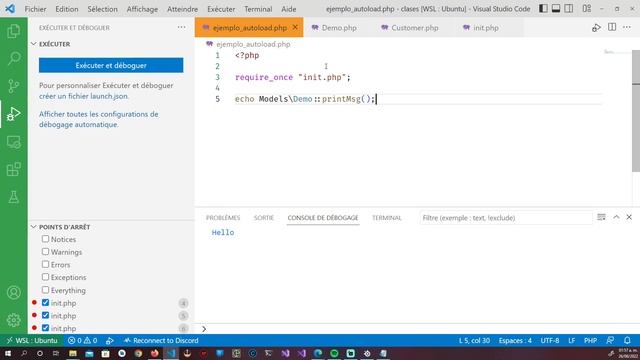Click the UTF-8 encoding indicator

(x=550, y=340)
